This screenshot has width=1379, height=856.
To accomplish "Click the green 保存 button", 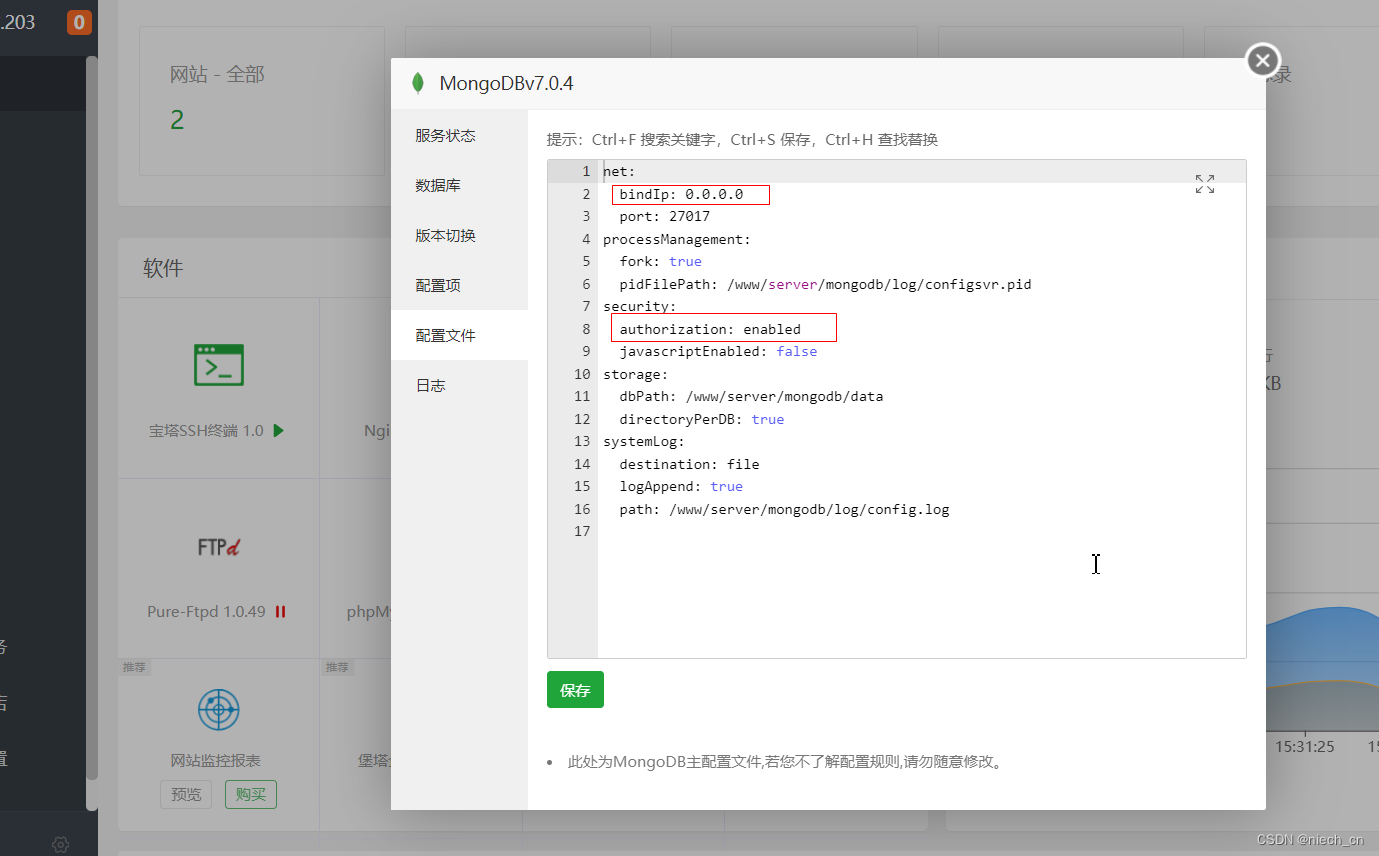I will pyautogui.click(x=575, y=690).
